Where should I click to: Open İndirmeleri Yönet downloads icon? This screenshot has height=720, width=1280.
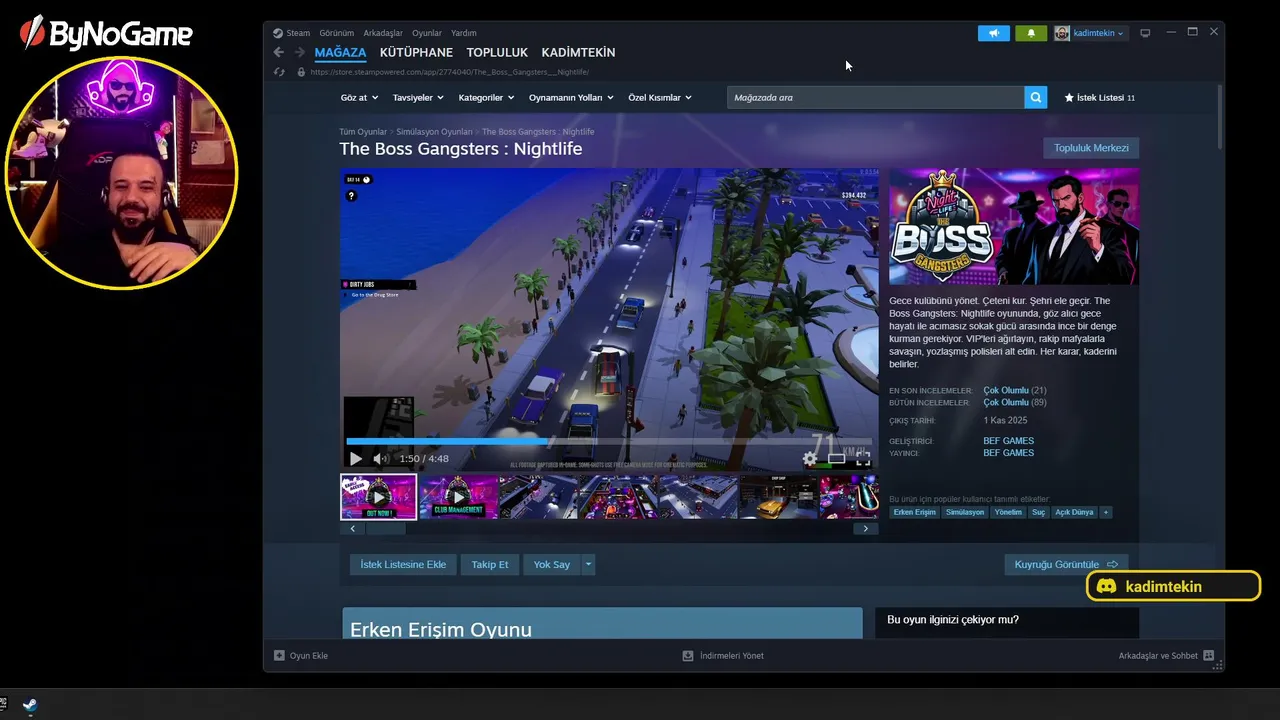pyautogui.click(x=688, y=656)
